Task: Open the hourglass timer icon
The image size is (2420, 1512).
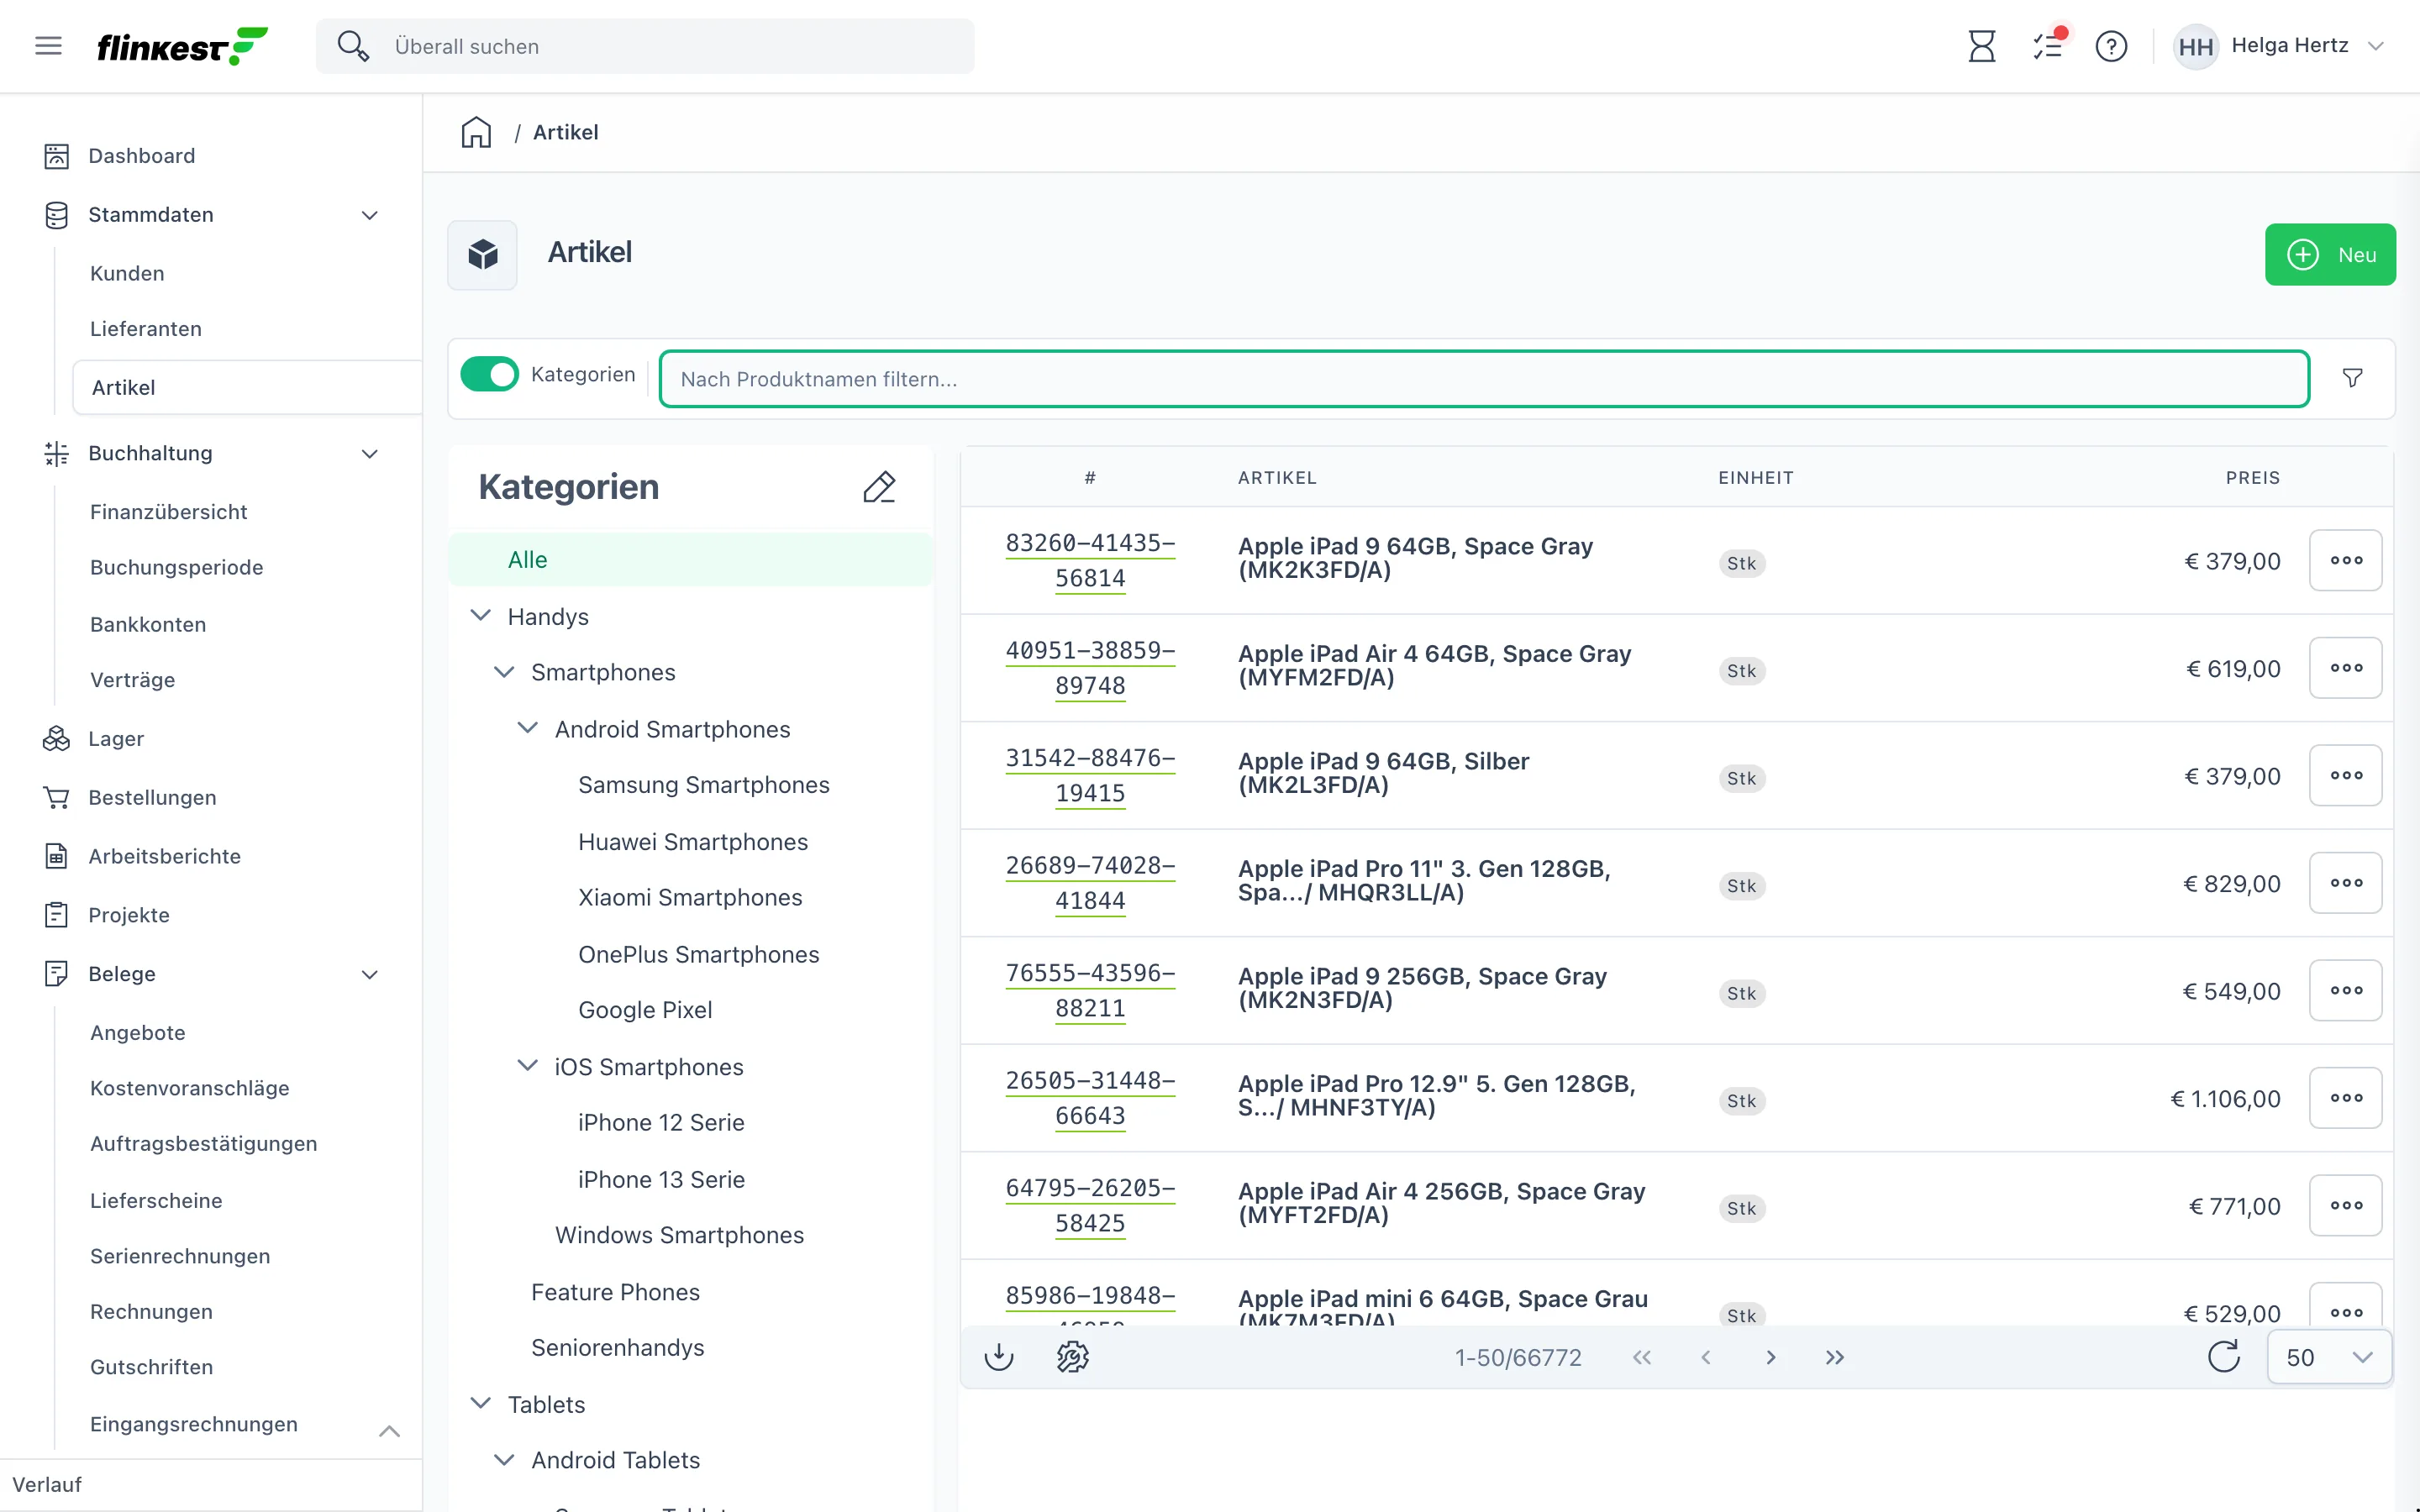Action: pyautogui.click(x=1981, y=46)
